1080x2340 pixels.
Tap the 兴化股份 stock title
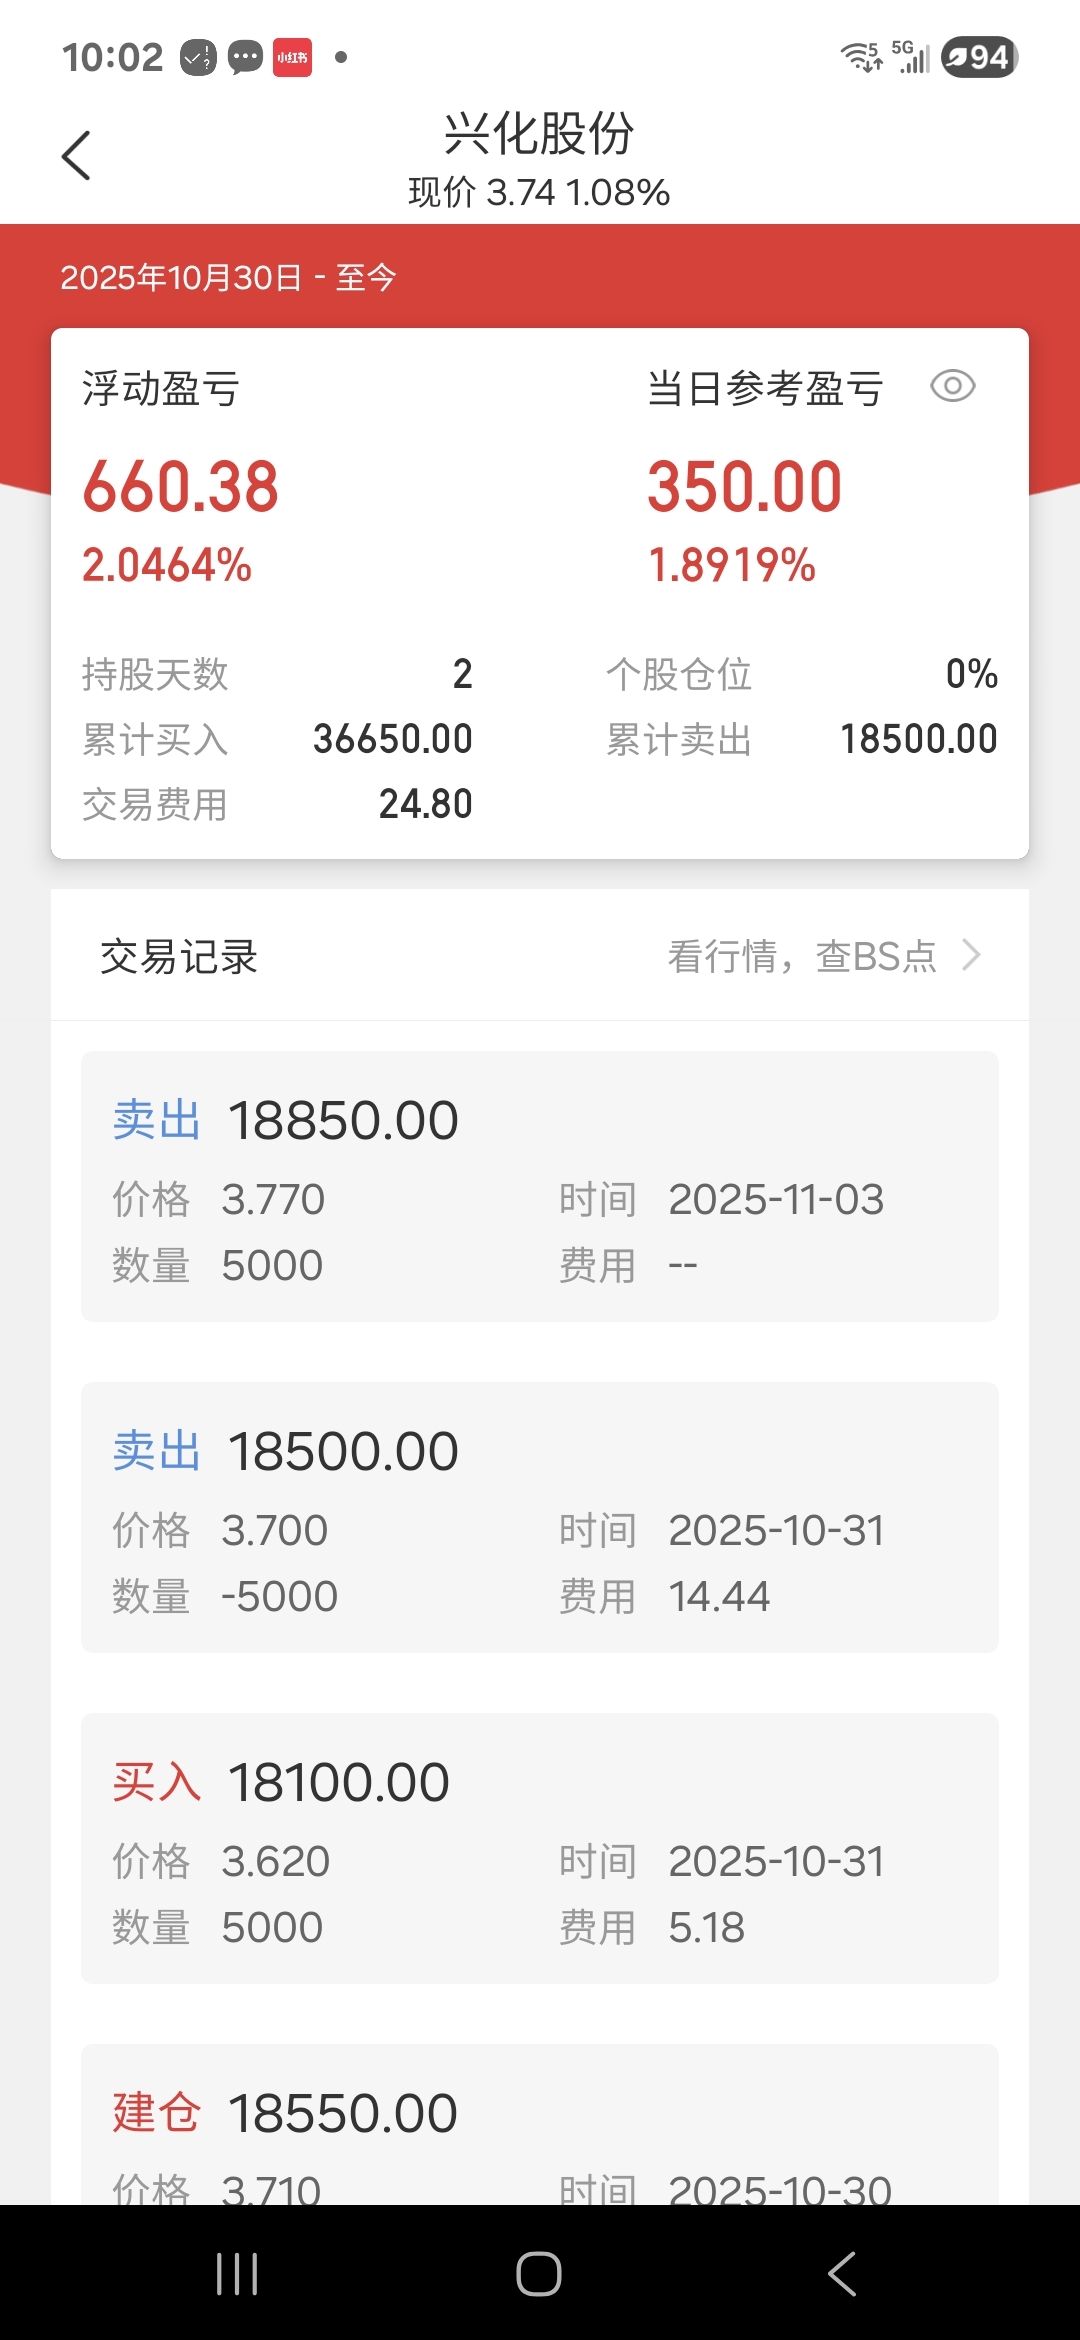(x=539, y=133)
